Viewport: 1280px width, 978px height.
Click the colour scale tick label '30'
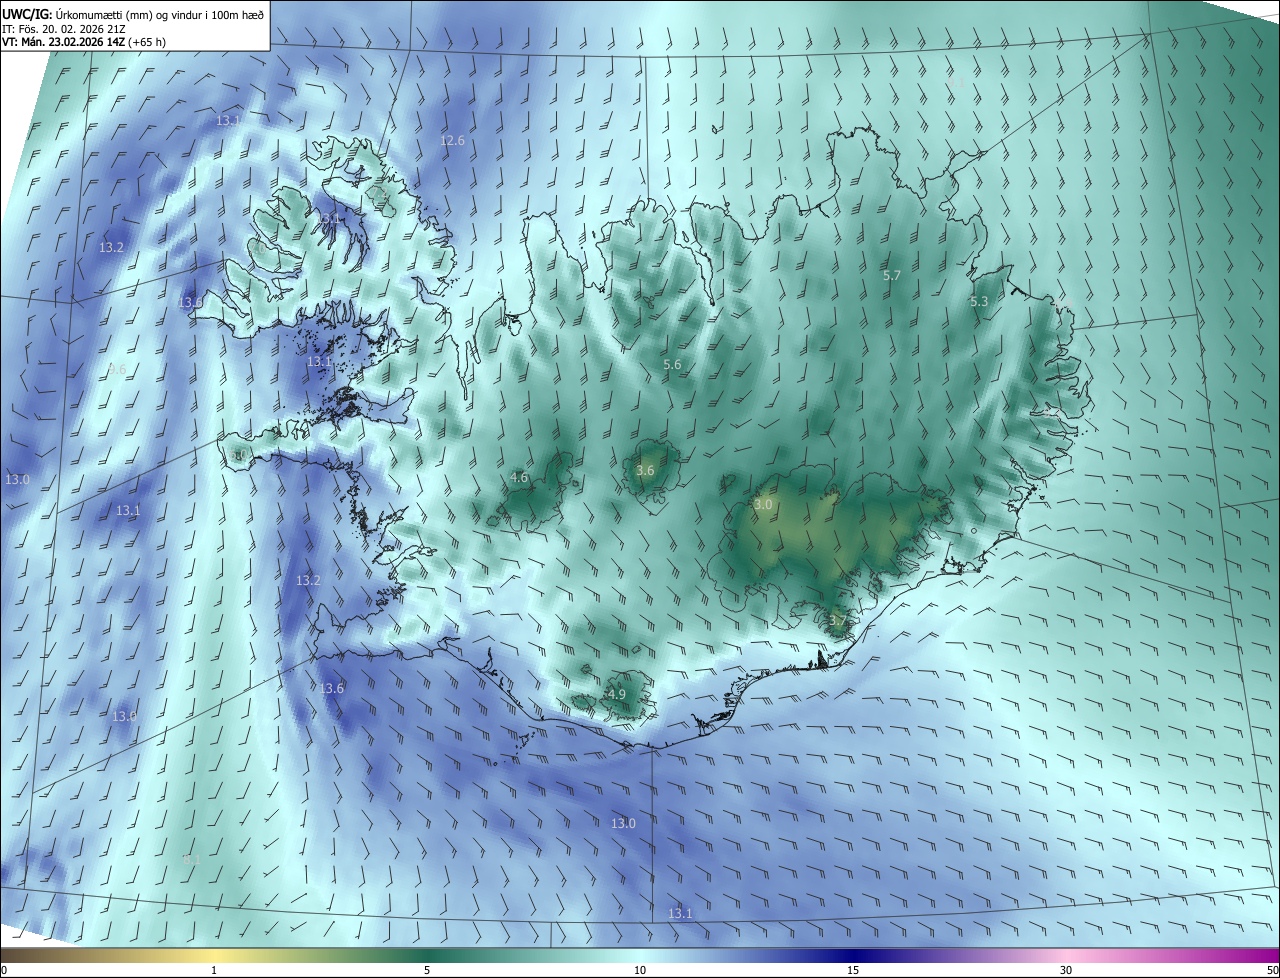pyautogui.click(x=1066, y=970)
